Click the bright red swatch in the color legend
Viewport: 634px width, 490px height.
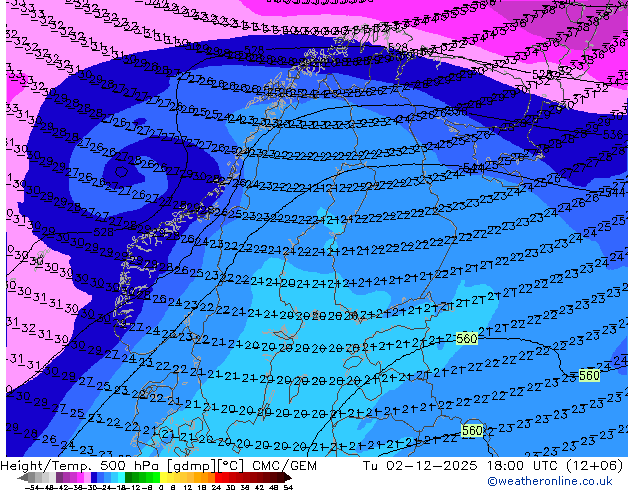click(218, 477)
